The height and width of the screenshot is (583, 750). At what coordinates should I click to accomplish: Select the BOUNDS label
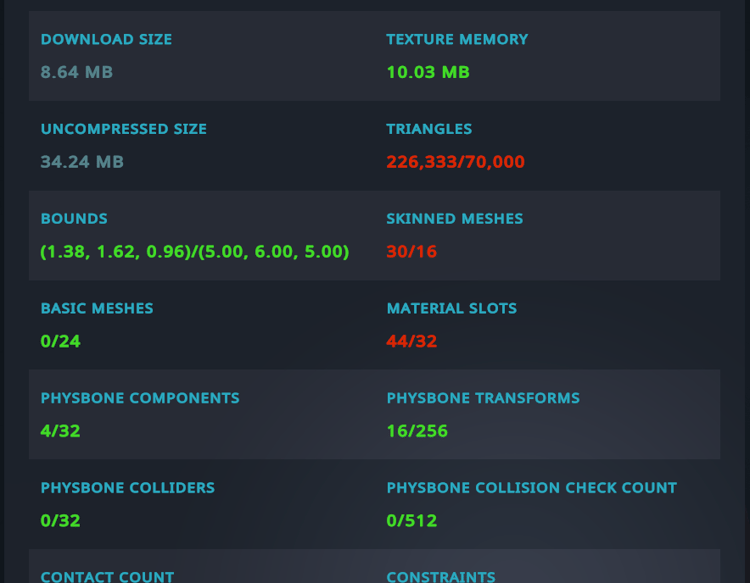[x=74, y=219]
